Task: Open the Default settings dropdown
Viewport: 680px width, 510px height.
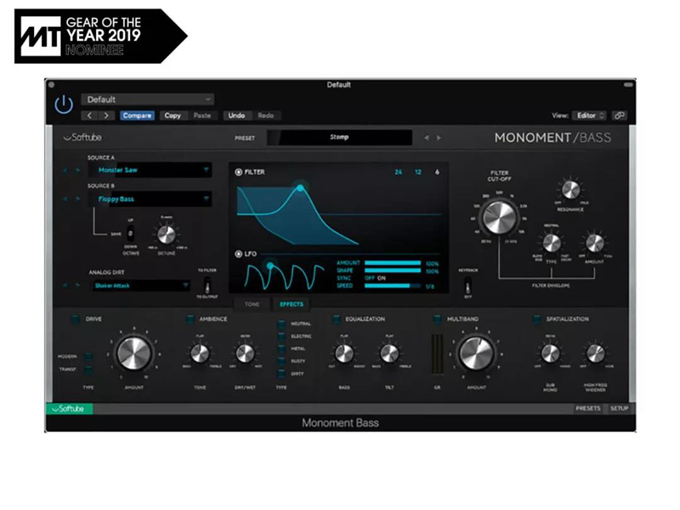Action: [x=147, y=99]
